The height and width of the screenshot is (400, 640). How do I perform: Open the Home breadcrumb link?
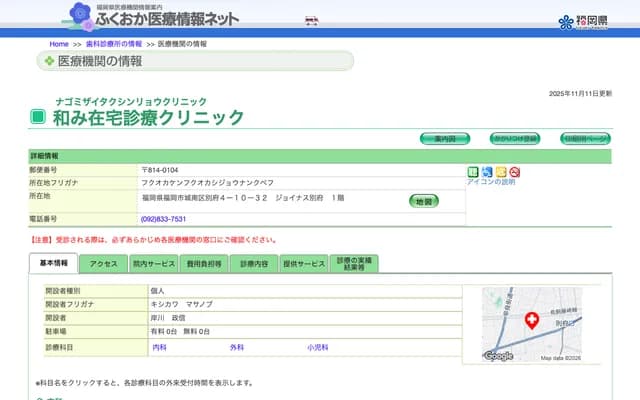pos(59,44)
